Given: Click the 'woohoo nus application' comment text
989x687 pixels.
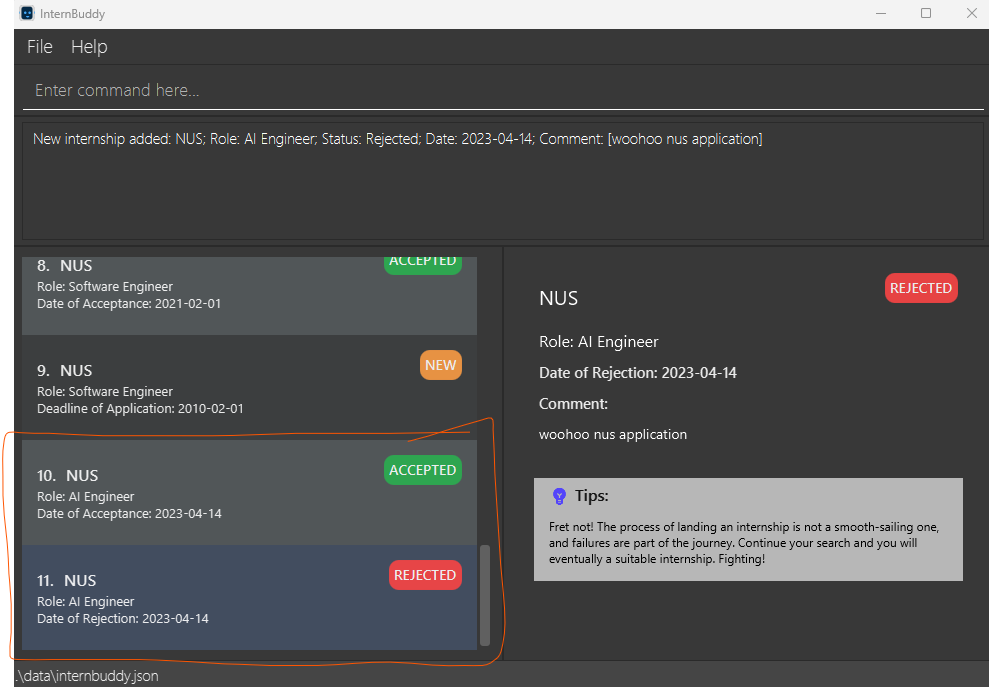Looking at the screenshot, I should pos(612,435).
